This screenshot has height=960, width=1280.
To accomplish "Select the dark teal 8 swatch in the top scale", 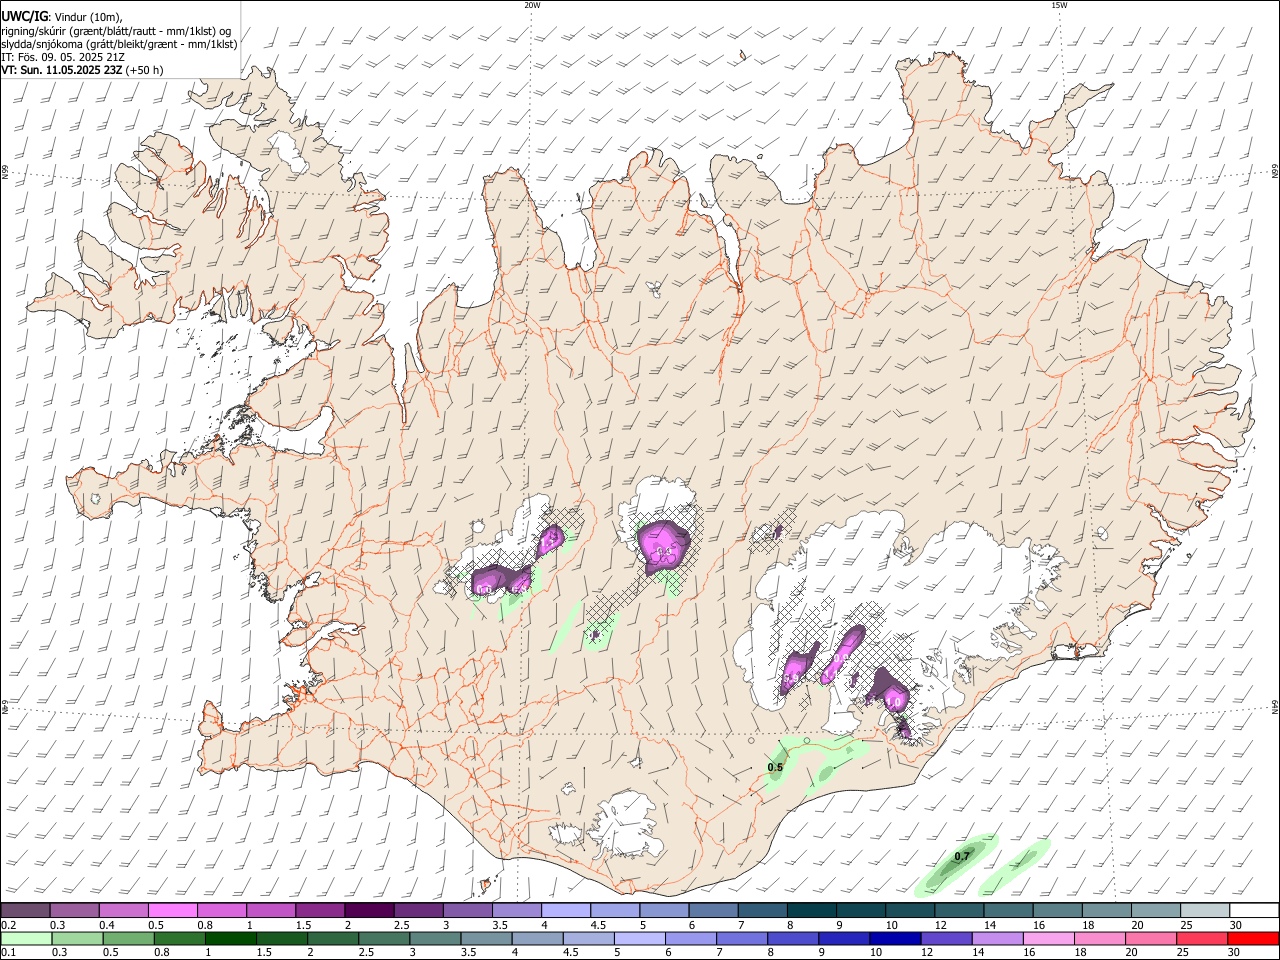I will point(812,911).
